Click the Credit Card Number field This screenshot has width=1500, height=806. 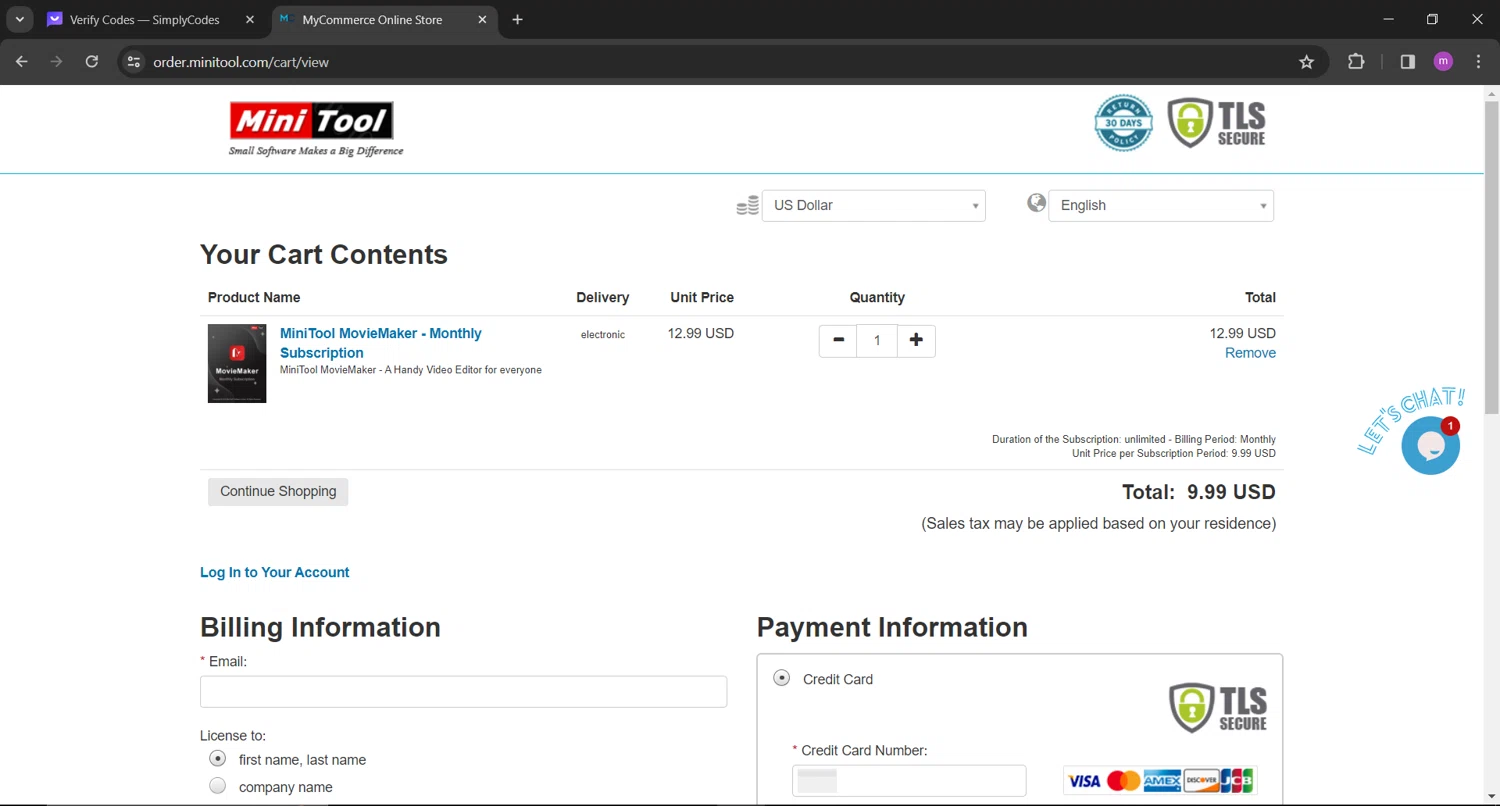click(x=909, y=781)
